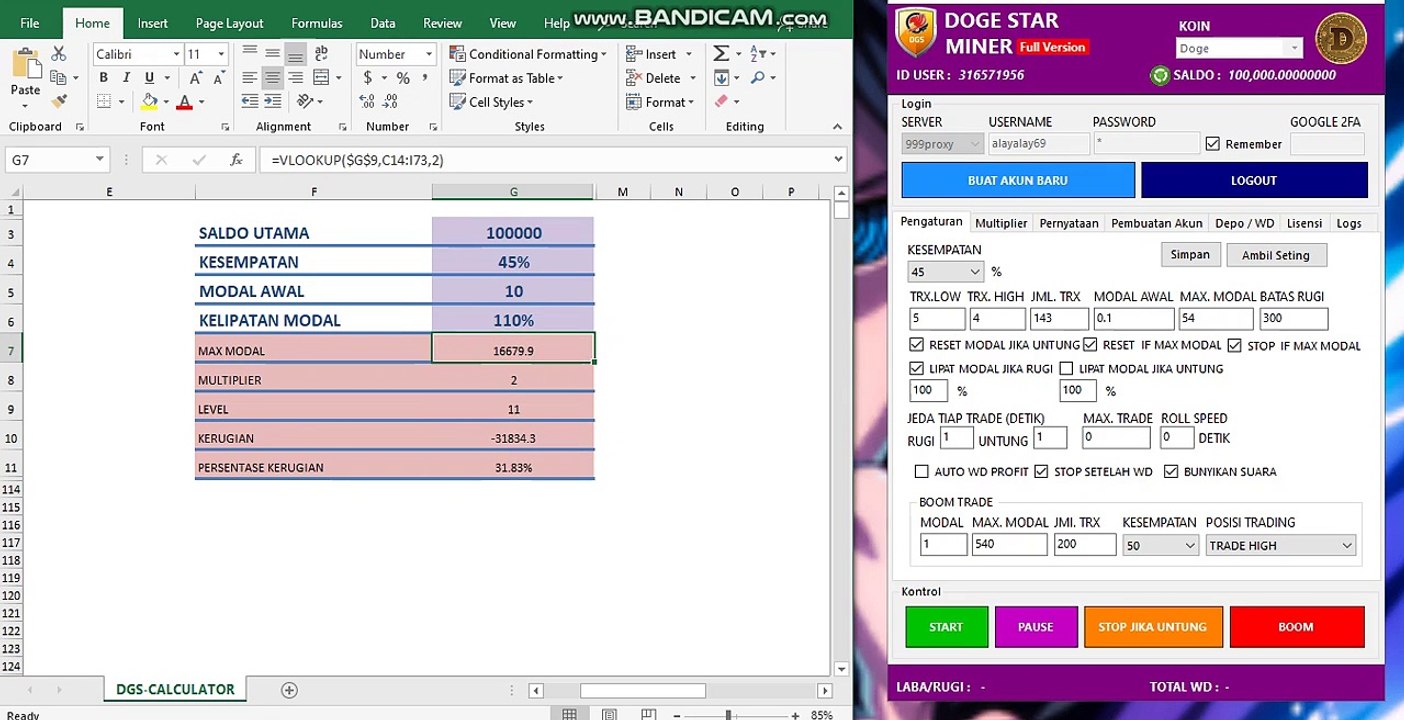Screen dimensions: 1404x720
Task: Click the Simpan button
Action: [x=1190, y=254]
